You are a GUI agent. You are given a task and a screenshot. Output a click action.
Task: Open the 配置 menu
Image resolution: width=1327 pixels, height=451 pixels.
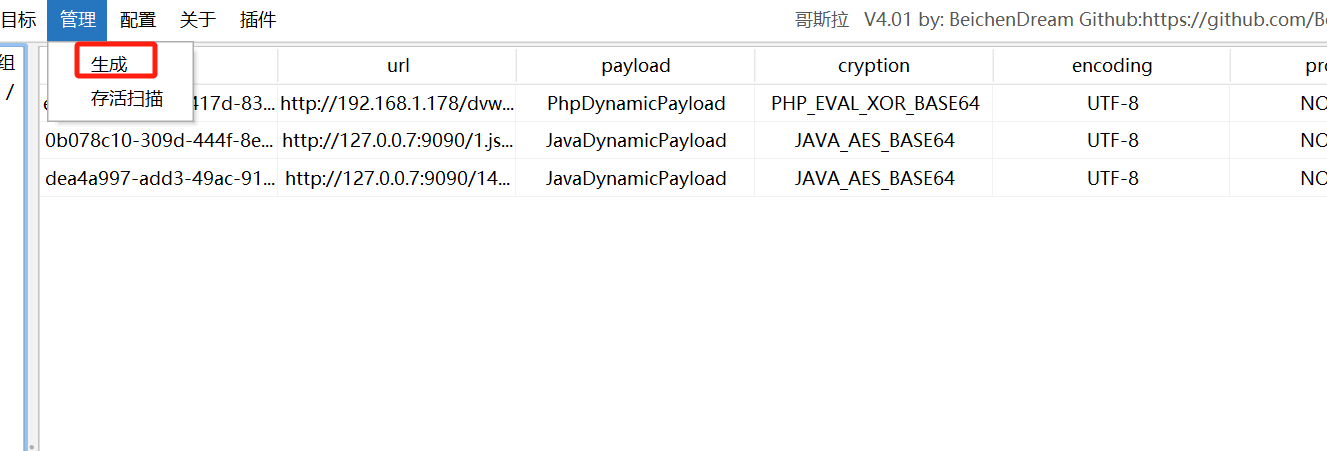coord(137,20)
